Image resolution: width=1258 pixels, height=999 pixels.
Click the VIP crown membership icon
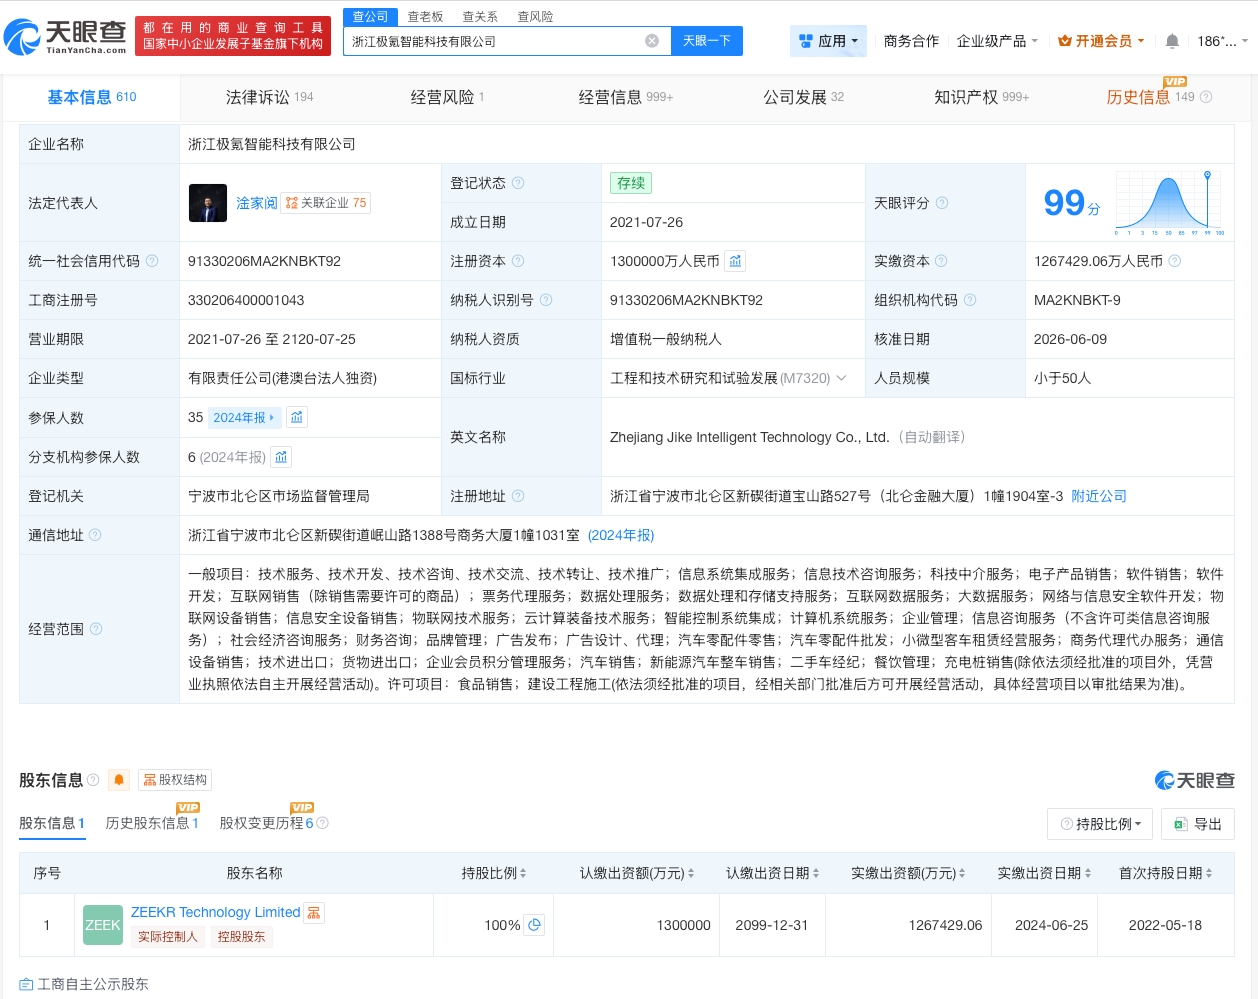pos(1065,41)
